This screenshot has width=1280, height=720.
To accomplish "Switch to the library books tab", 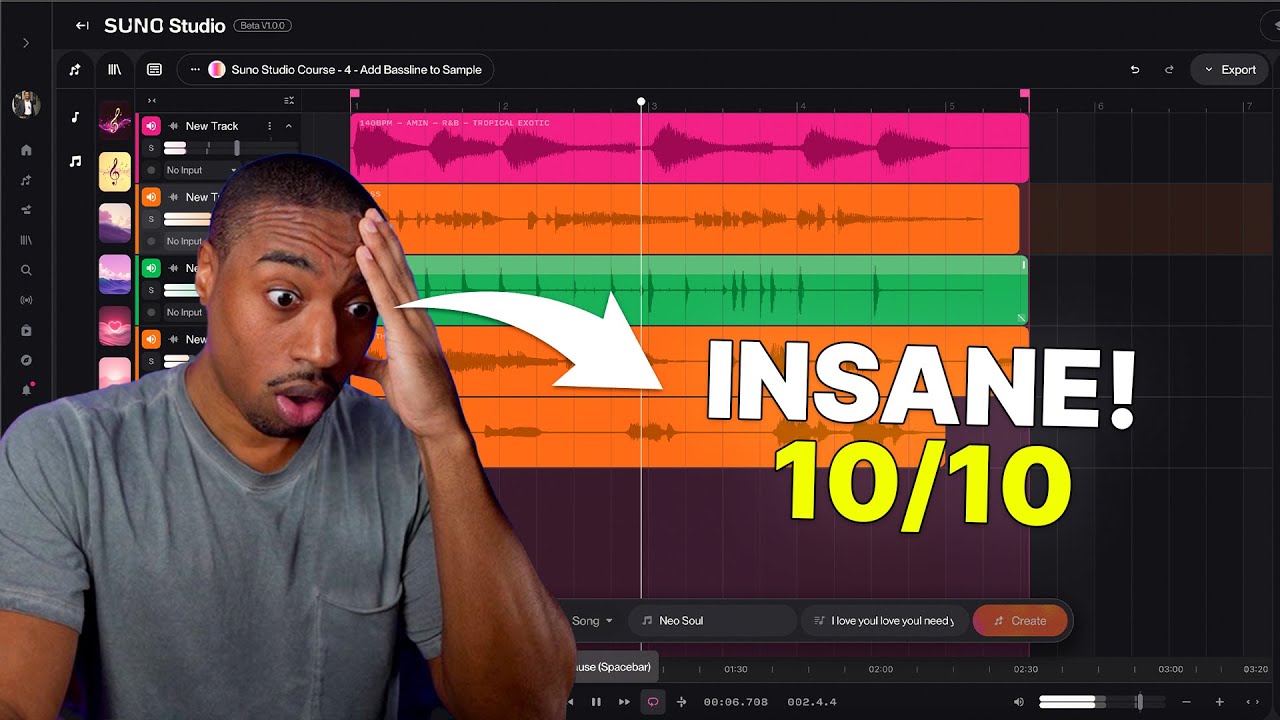I will (x=115, y=70).
